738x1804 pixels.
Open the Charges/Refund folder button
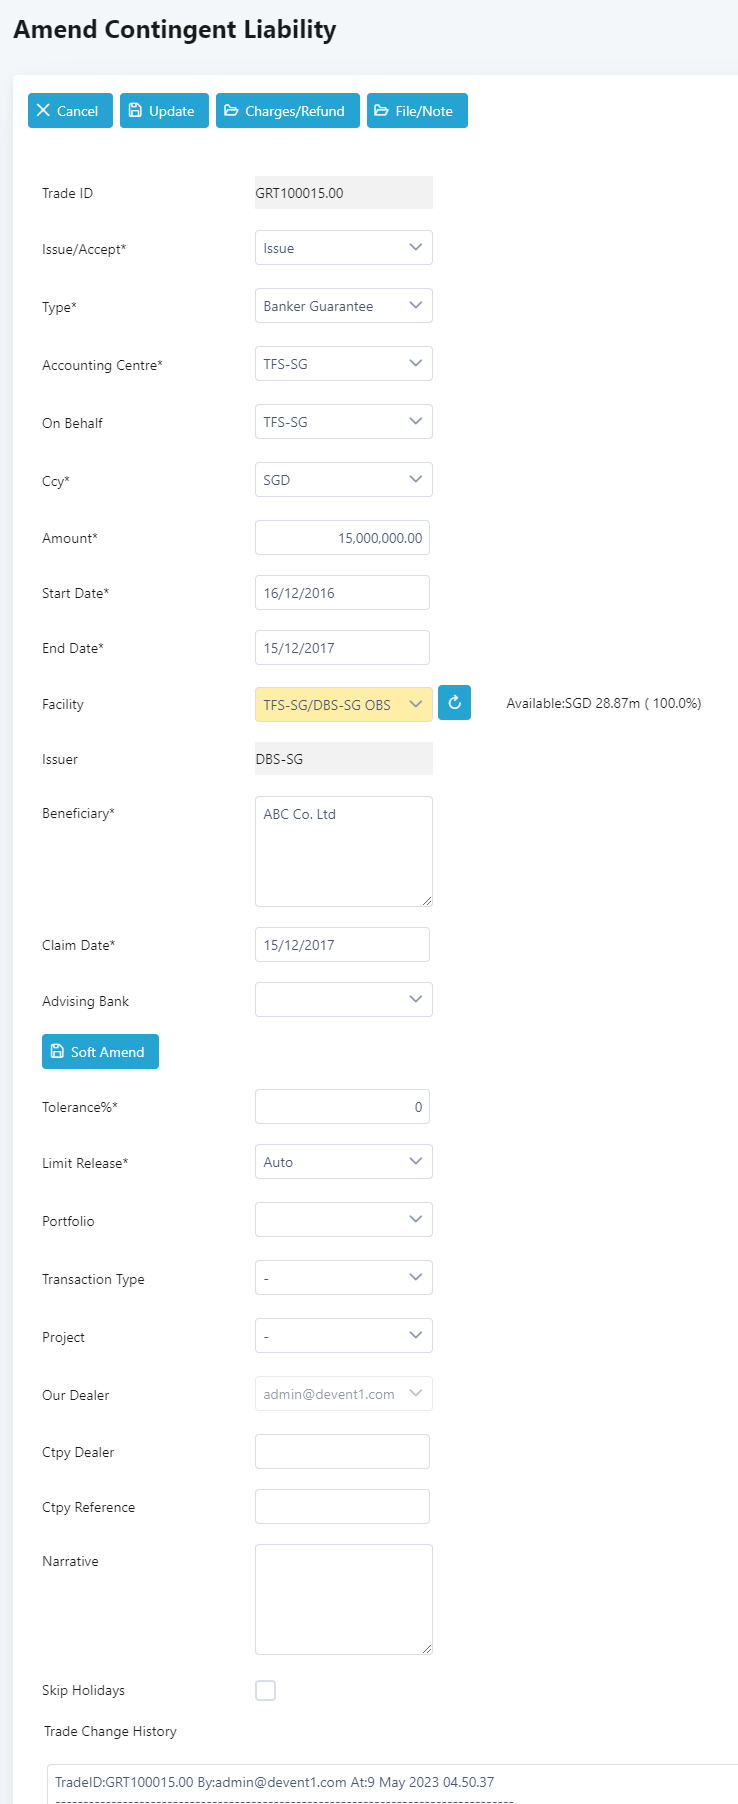tap(287, 111)
